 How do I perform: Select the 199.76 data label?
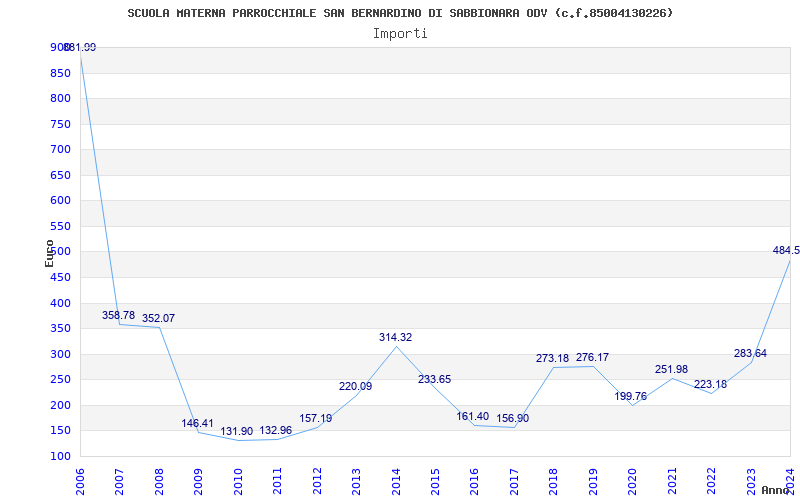[x=630, y=396]
